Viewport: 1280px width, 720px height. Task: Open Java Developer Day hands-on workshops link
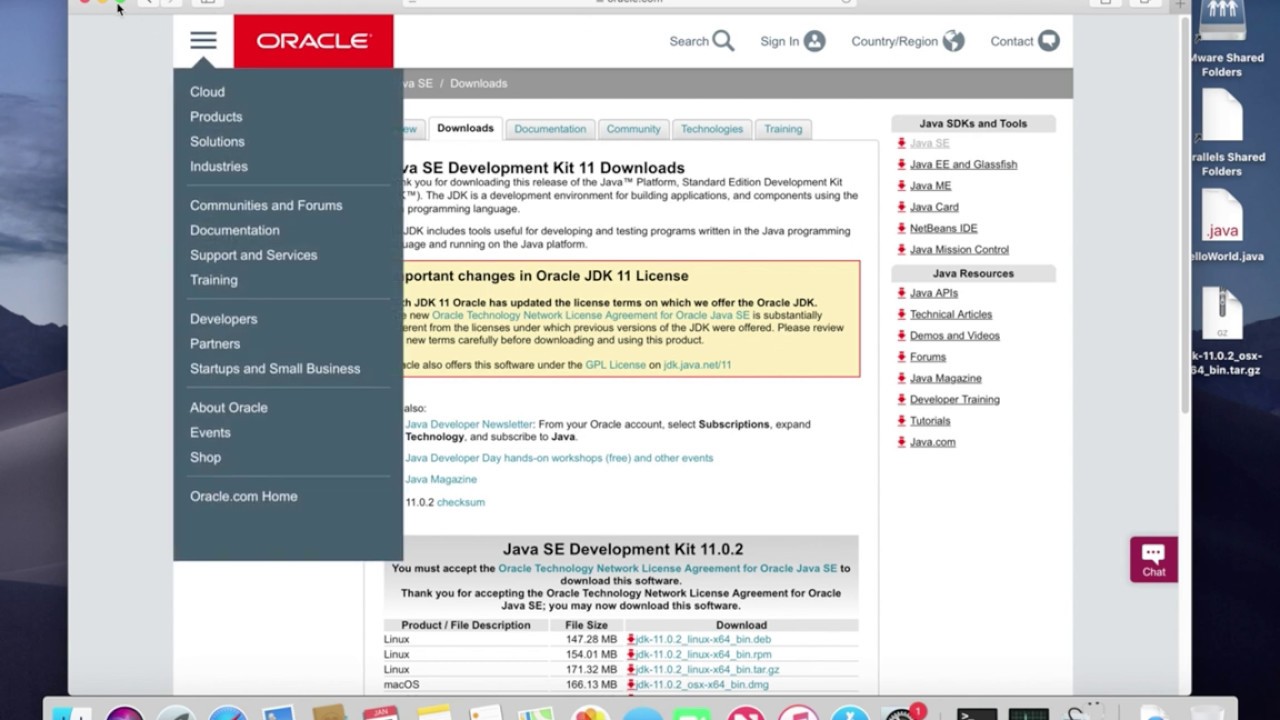tap(558, 458)
